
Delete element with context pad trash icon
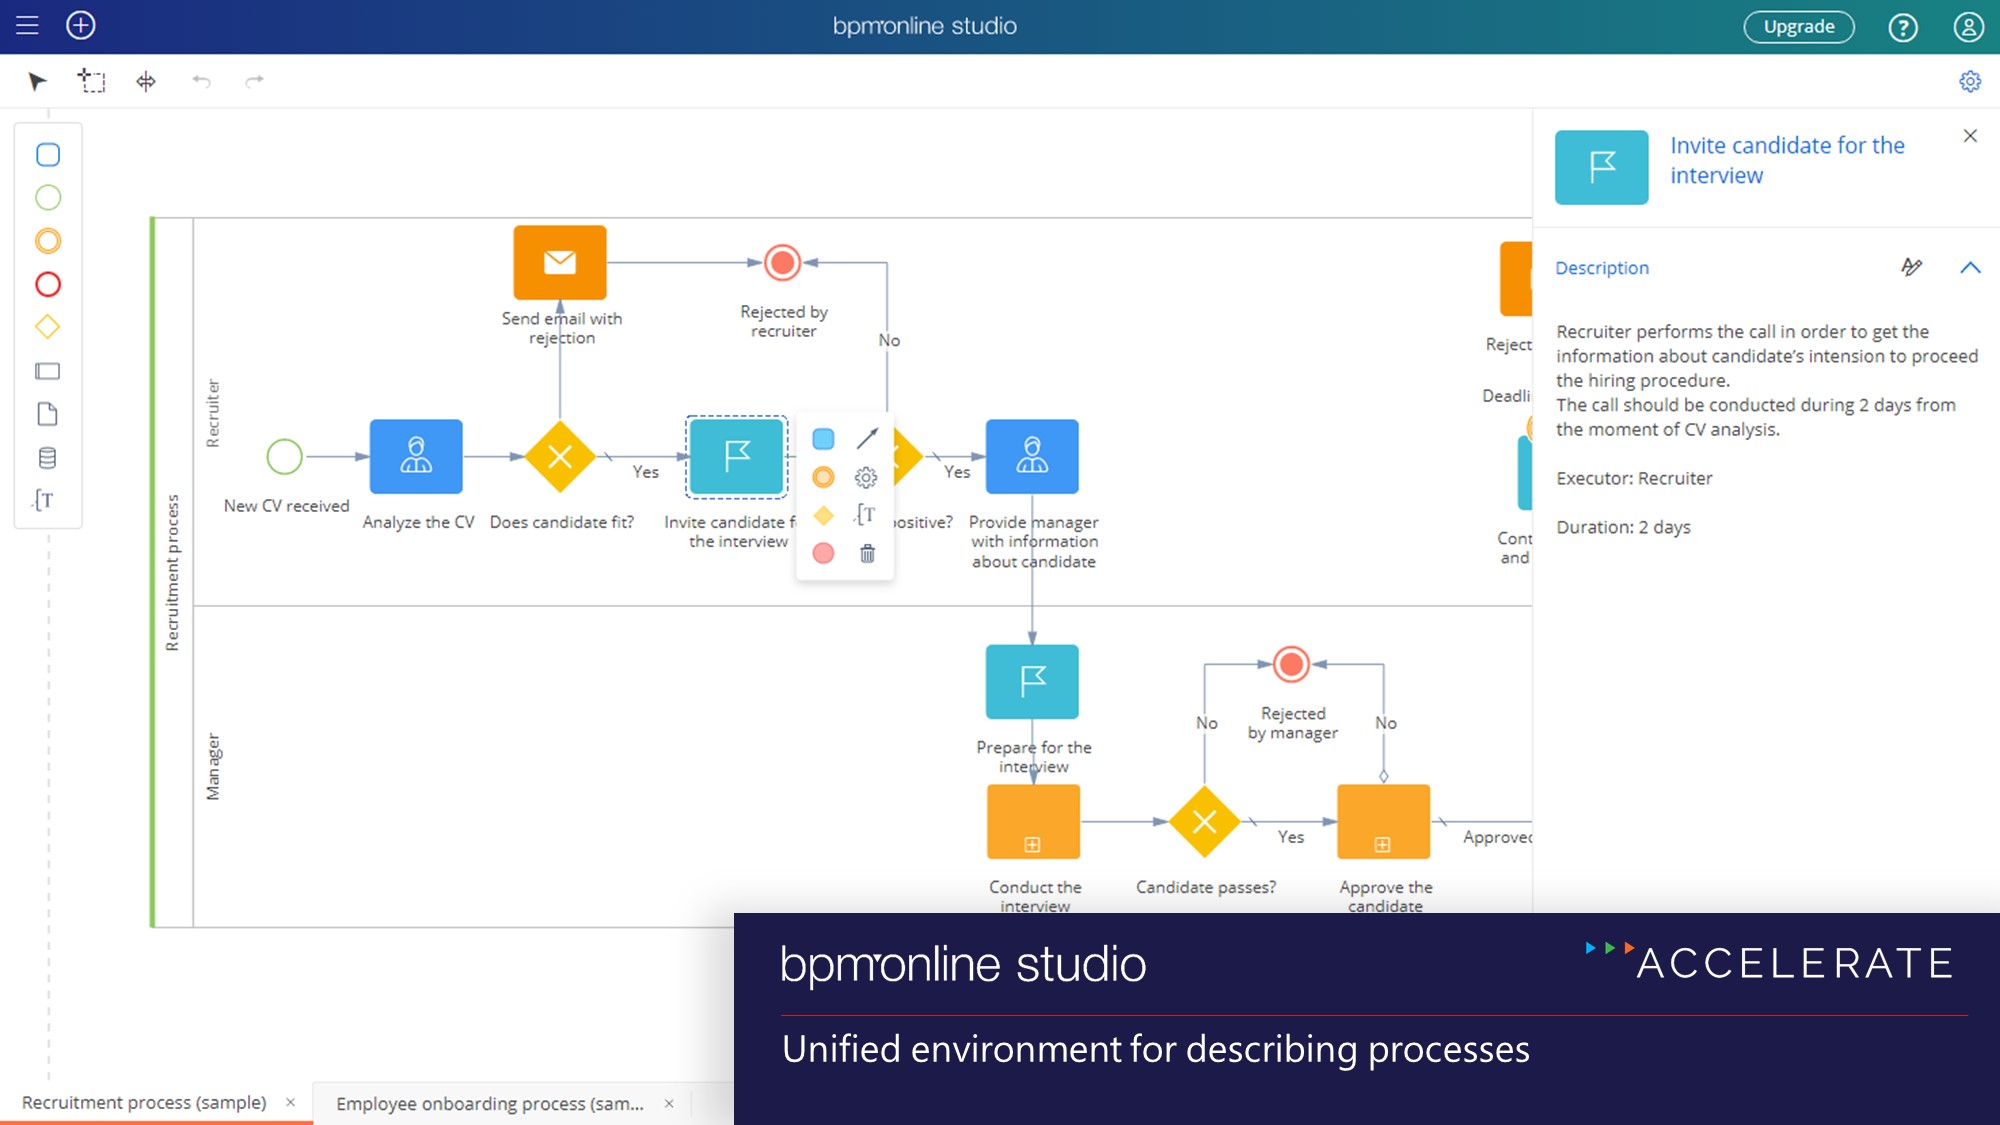867,553
